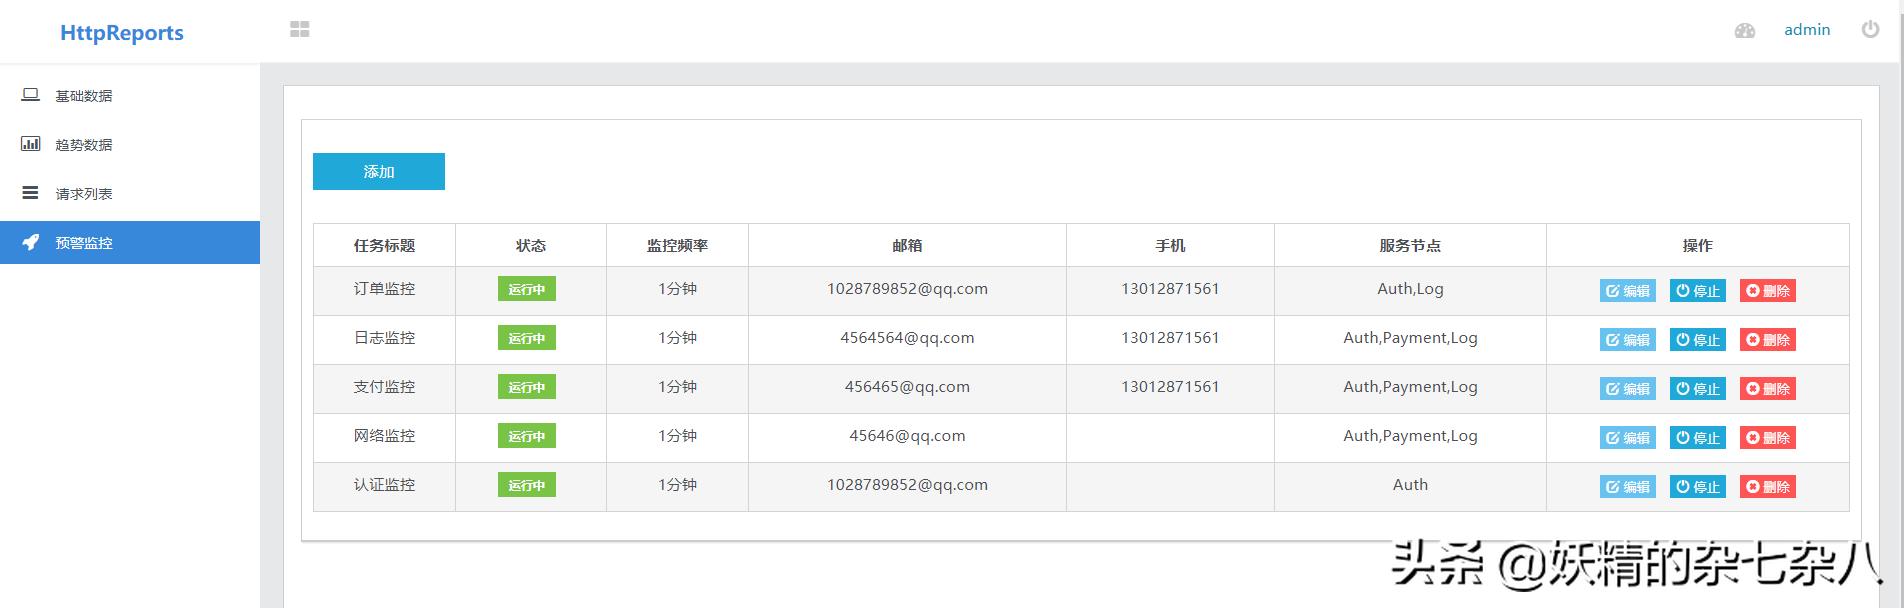The height and width of the screenshot is (608, 1904).
Task: Stop the 支付监控 task
Action: [1698, 389]
